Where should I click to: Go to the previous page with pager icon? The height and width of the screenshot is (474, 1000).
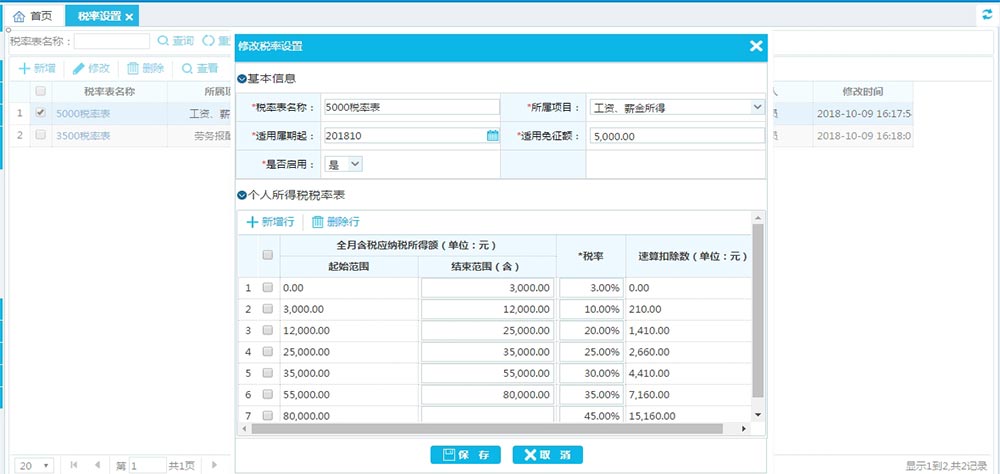(97, 465)
